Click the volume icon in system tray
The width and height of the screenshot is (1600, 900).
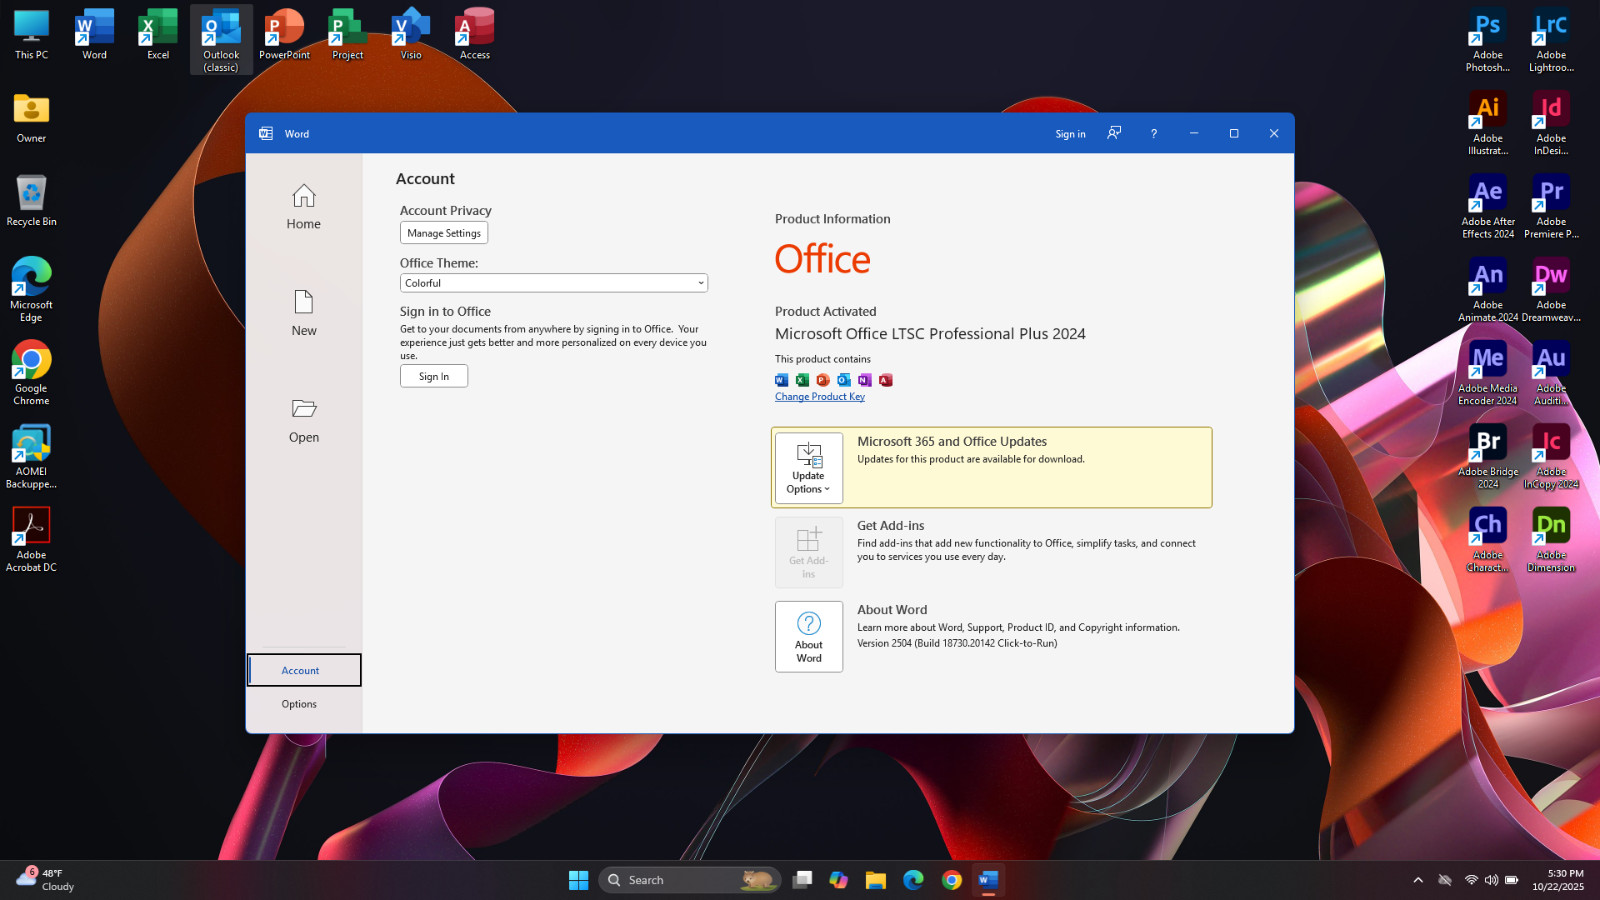click(1491, 880)
